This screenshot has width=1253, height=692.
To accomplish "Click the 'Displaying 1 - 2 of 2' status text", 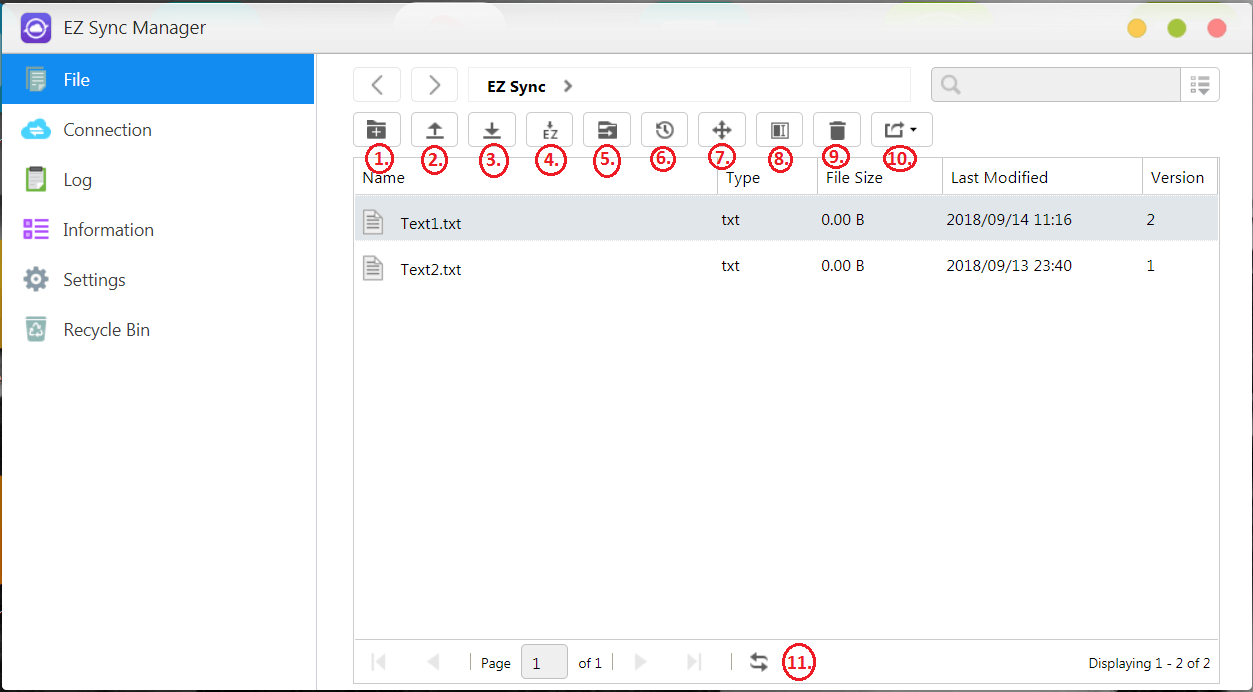I will coord(1149,663).
